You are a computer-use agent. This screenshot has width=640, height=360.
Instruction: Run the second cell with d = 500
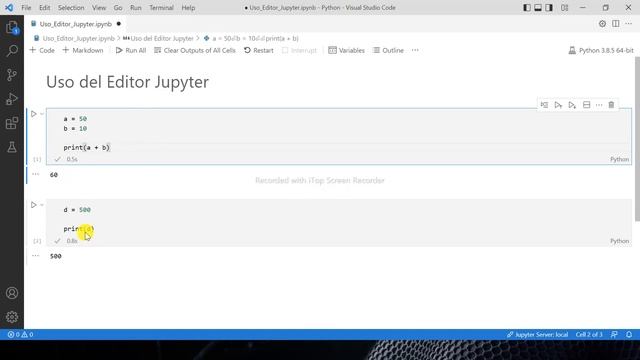[x=33, y=205]
